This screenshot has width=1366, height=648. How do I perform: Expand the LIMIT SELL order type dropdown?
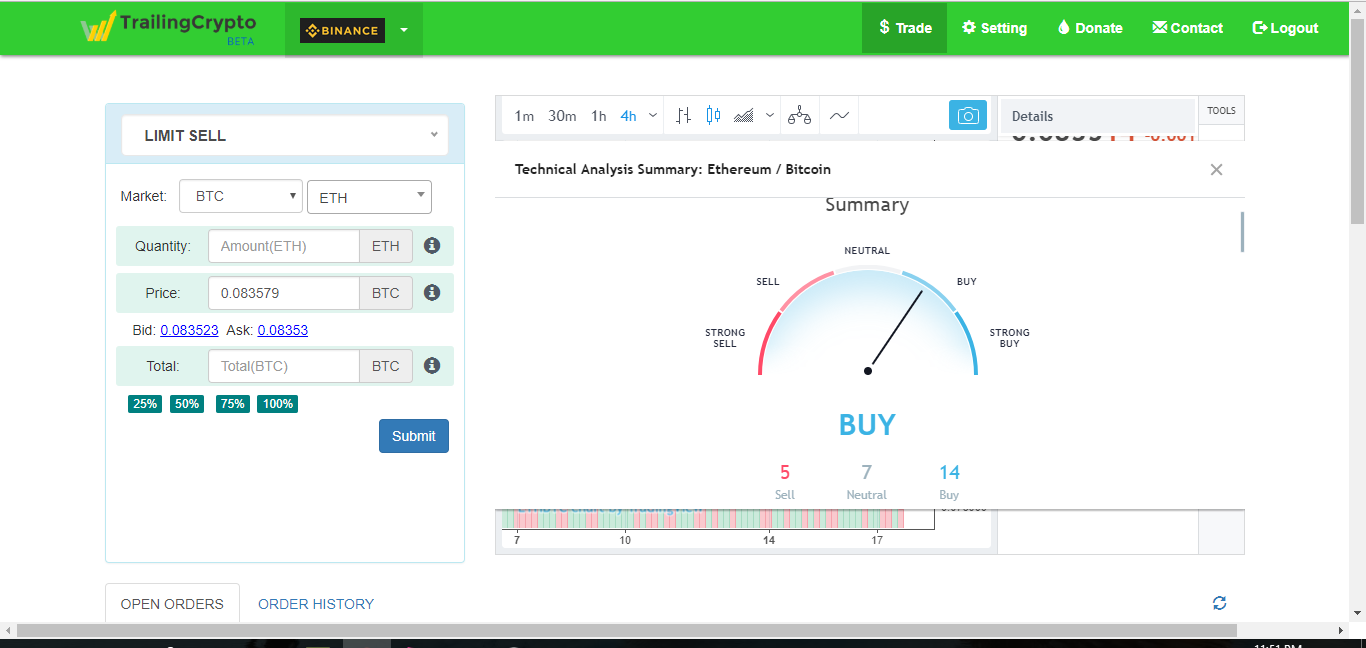[x=285, y=135]
